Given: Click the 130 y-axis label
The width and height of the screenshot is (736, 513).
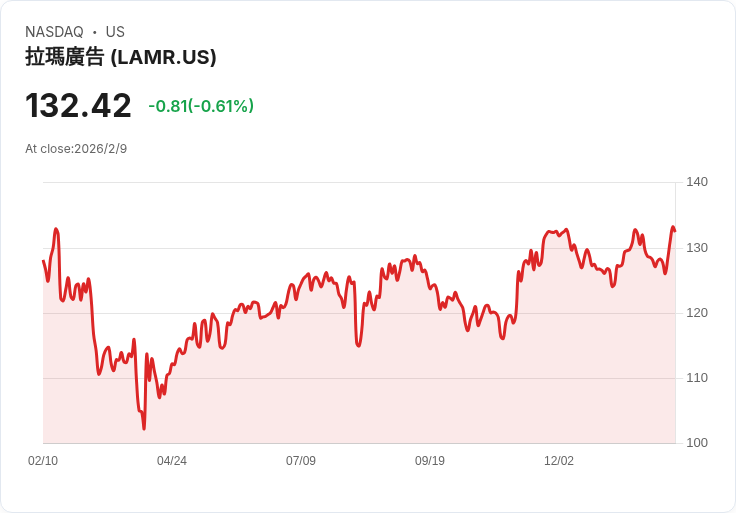Looking at the screenshot, I should [697, 248].
